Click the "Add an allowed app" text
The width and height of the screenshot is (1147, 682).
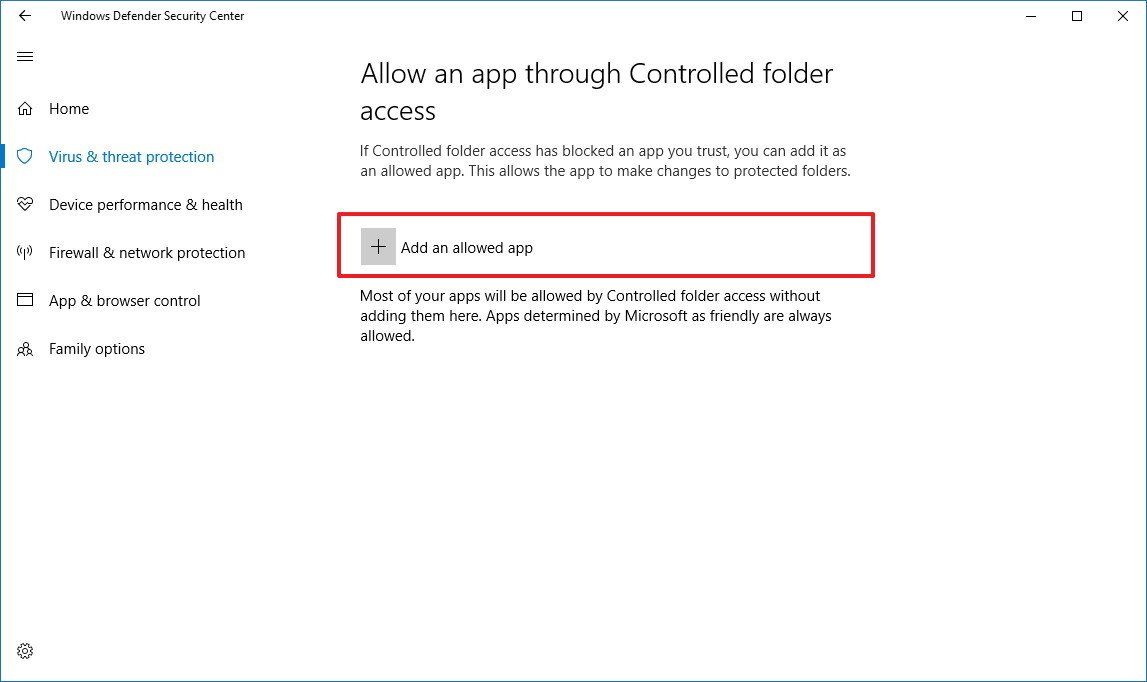(x=467, y=248)
